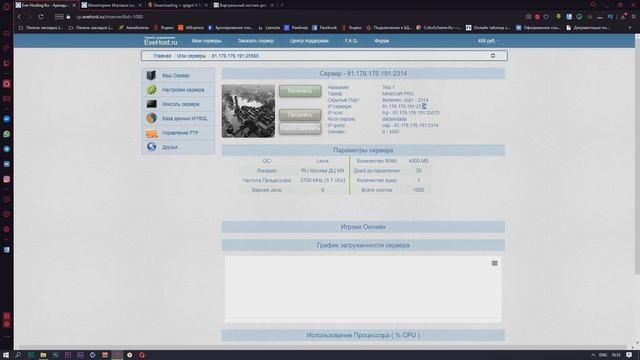The height and width of the screenshot is (360, 640).
Task: Open taskbar search magnifier
Action: 18,355
